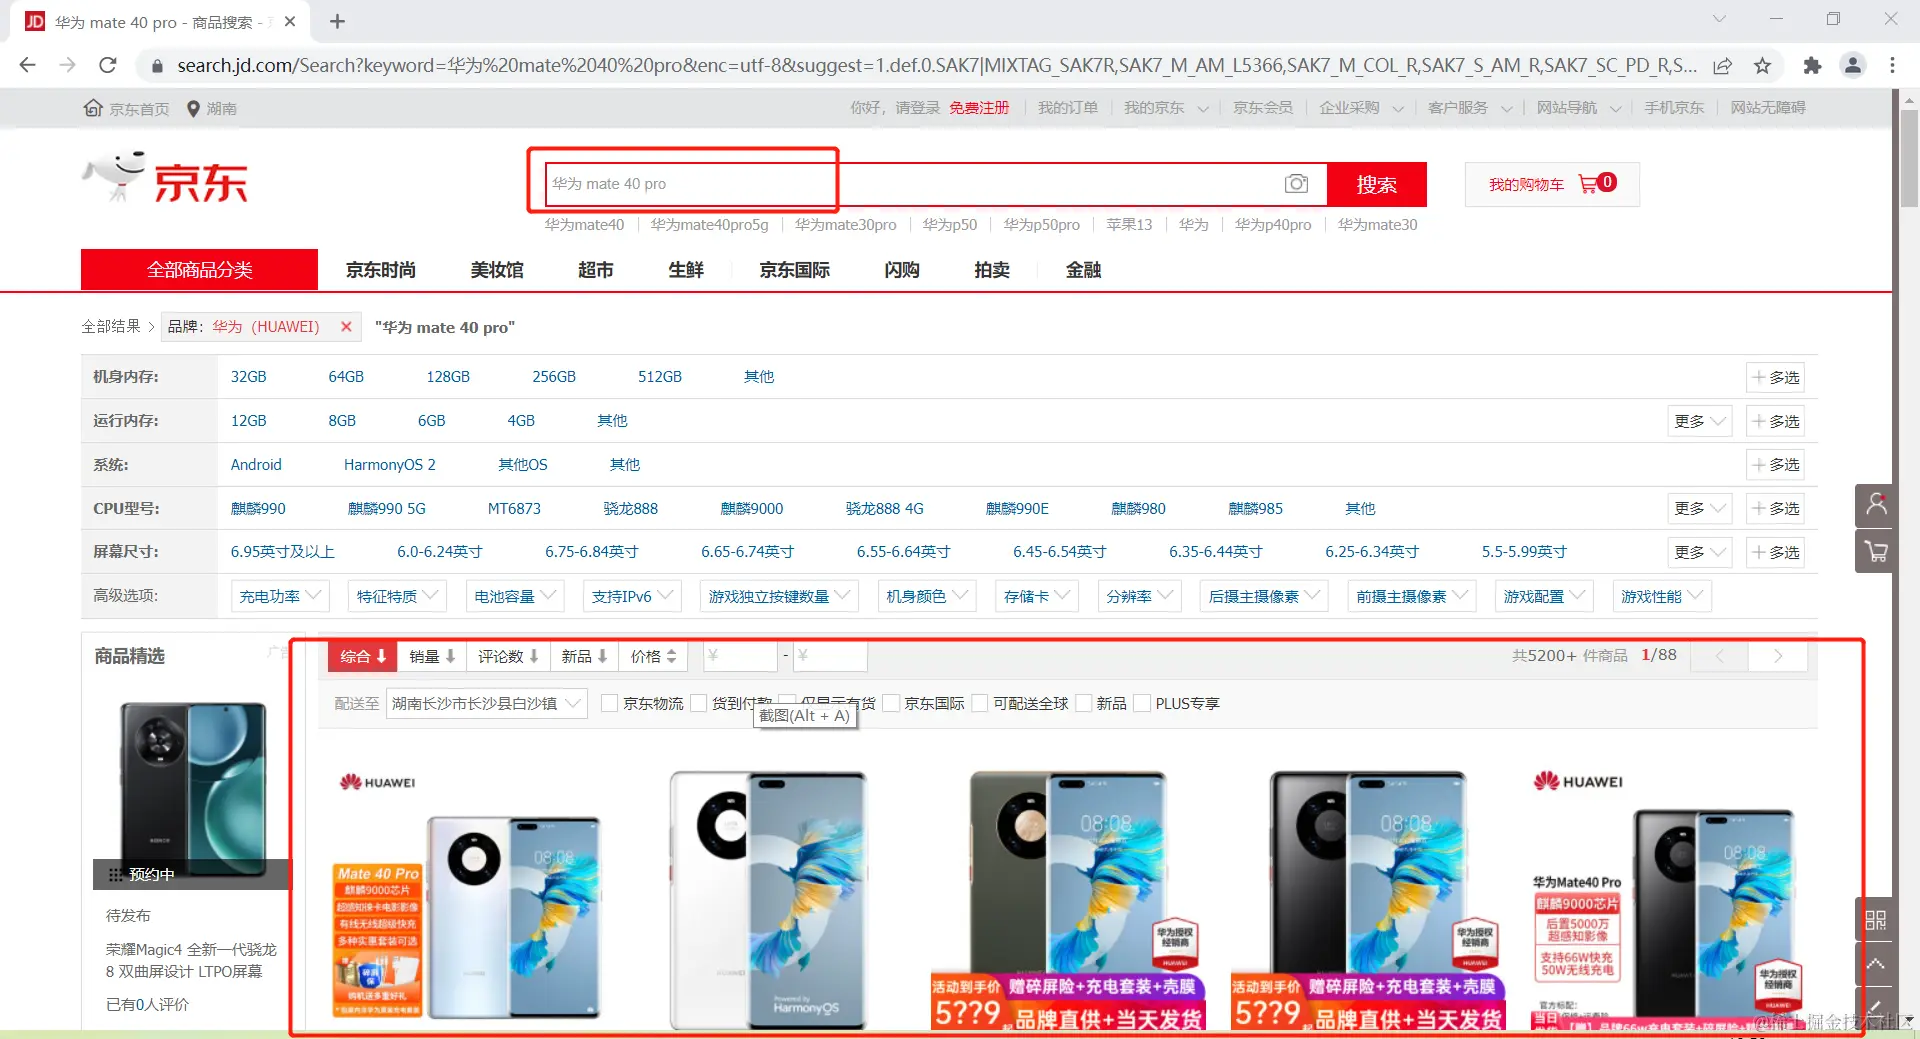Go back with browser back arrow

[28, 65]
